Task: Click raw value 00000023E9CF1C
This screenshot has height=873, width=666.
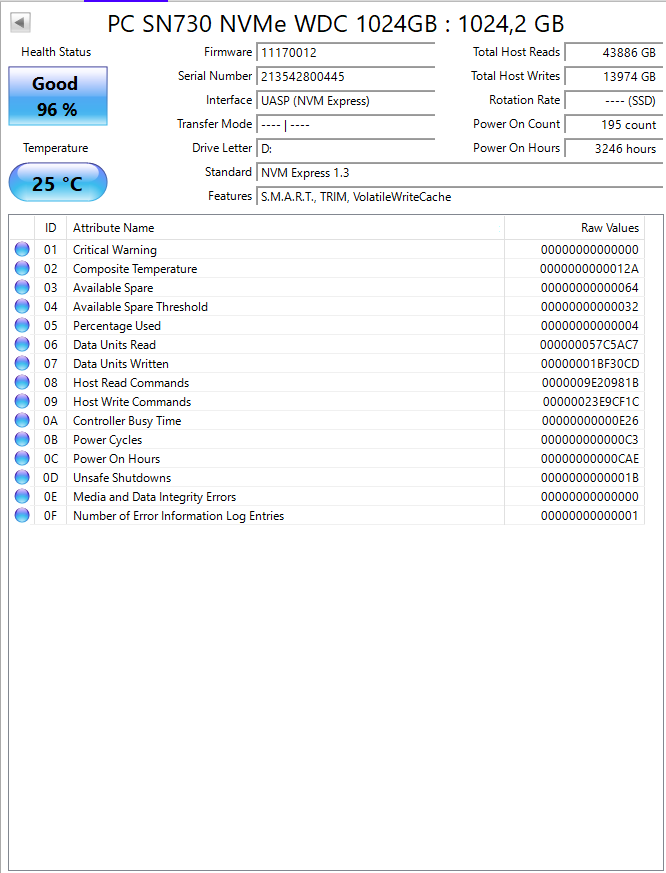Action: 591,401
